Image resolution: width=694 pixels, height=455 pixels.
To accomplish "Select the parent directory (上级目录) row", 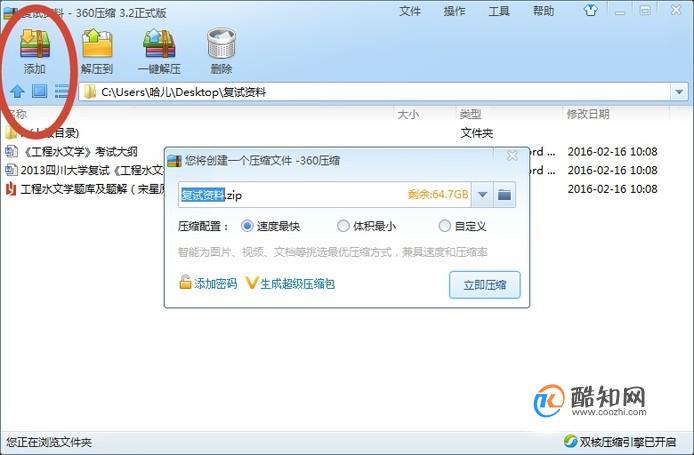I will pyautogui.click(x=42, y=132).
